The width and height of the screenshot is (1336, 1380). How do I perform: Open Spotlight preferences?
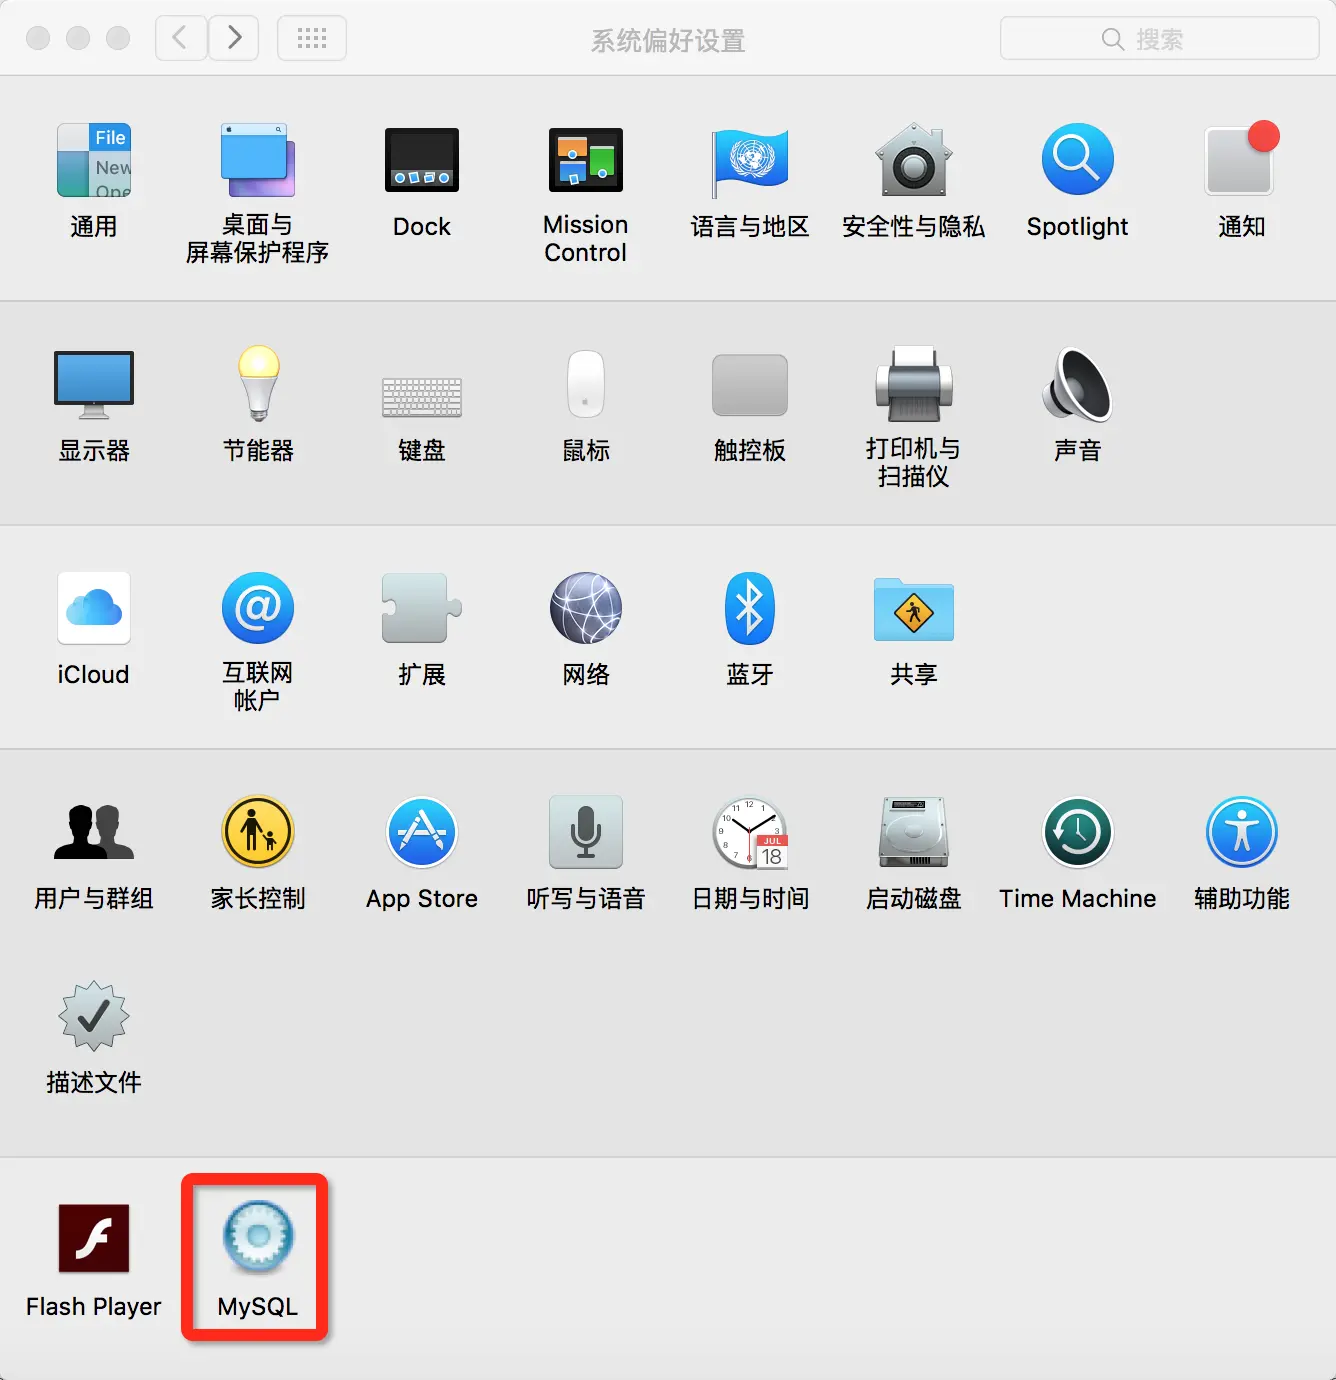click(1077, 160)
